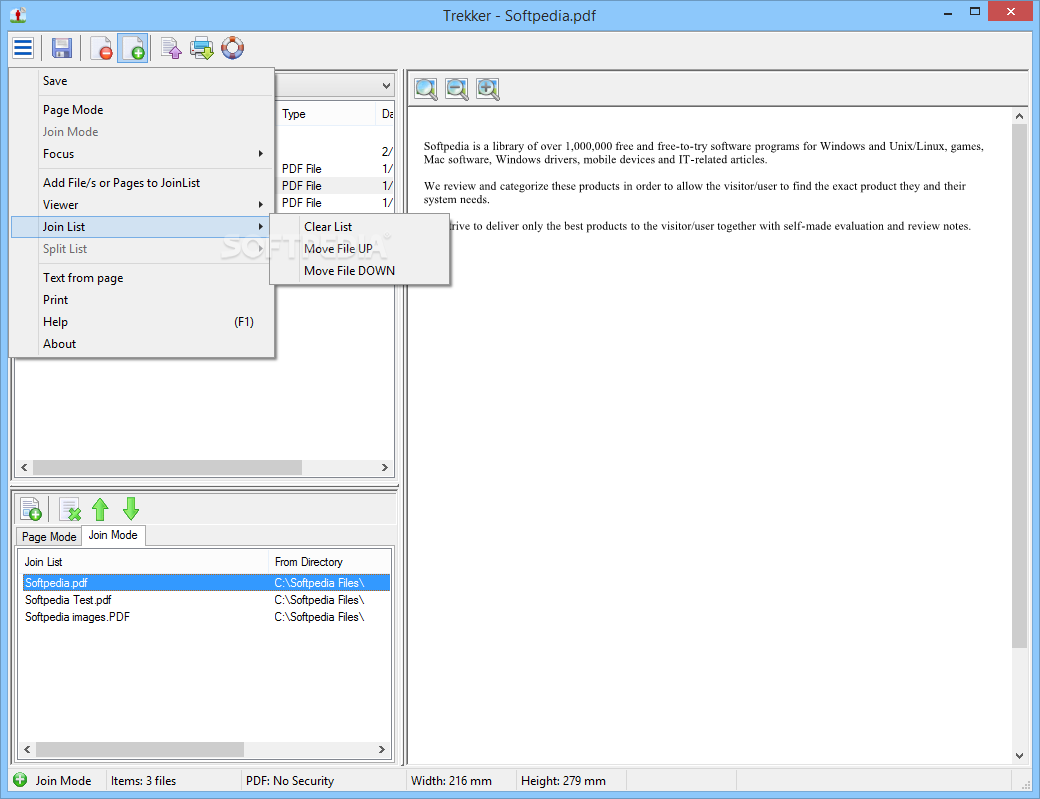Add file to join list icon
Screen dimensions: 1040x799
(31, 509)
